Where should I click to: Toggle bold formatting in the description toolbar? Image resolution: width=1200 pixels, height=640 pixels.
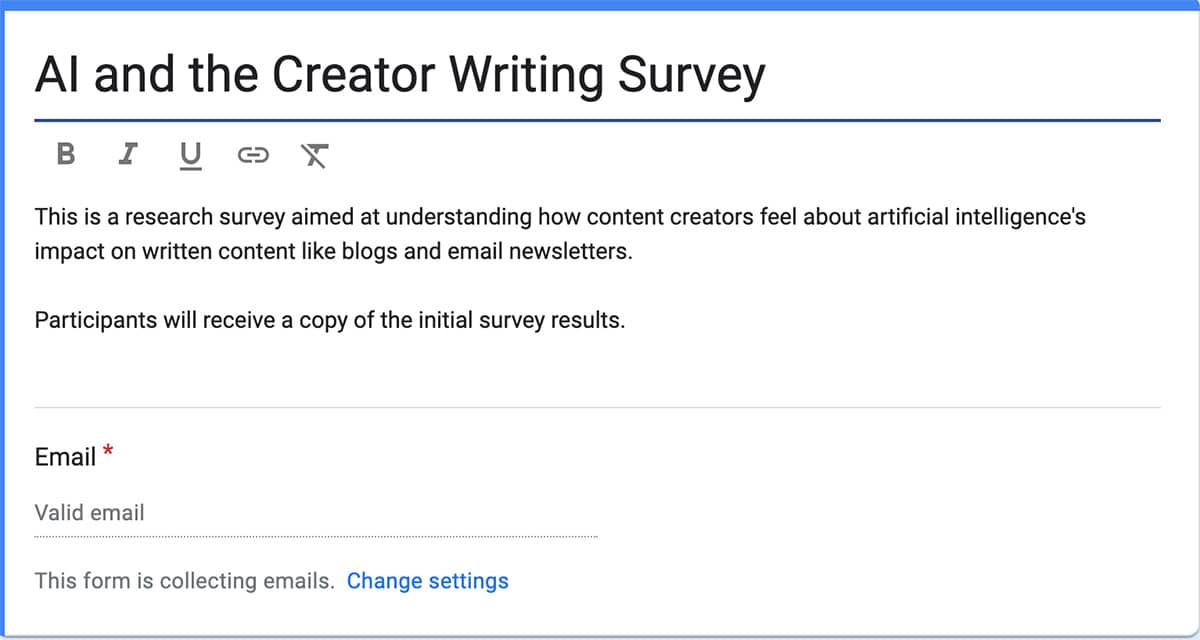[66, 154]
